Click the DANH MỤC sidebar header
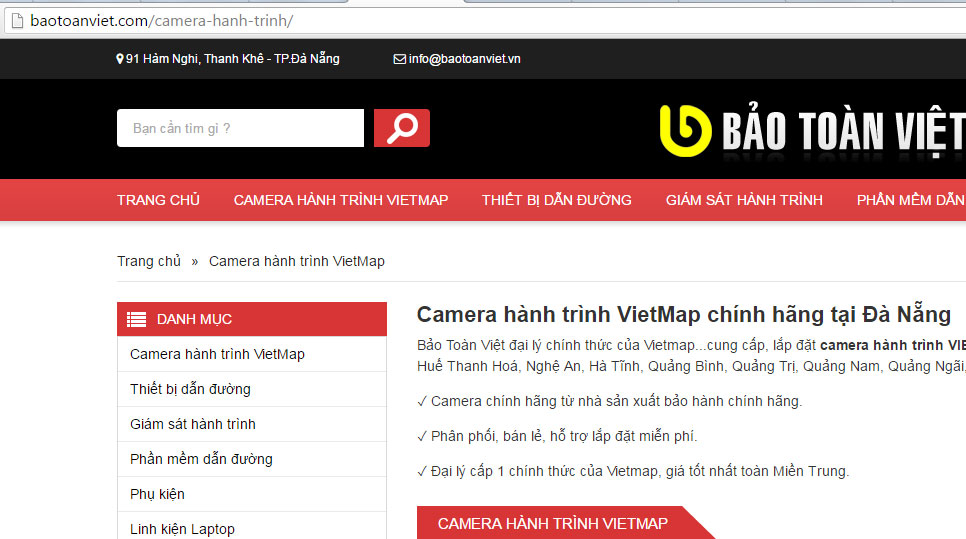Viewport: 966px width, 539px height. click(252, 319)
